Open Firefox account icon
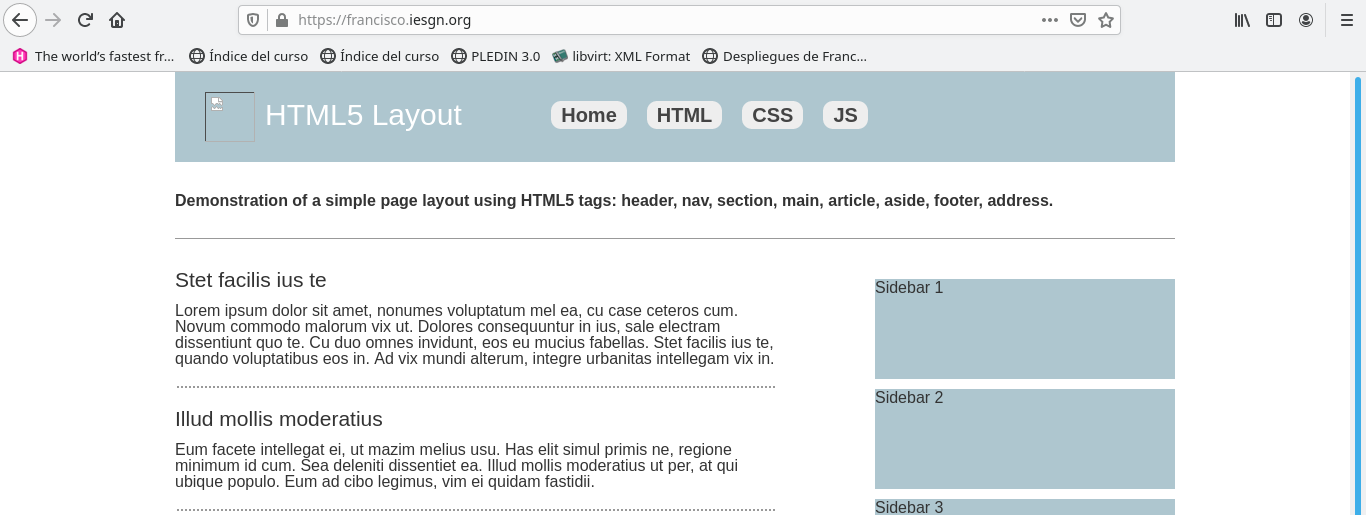This screenshot has width=1366, height=515. (x=1306, y=20)
